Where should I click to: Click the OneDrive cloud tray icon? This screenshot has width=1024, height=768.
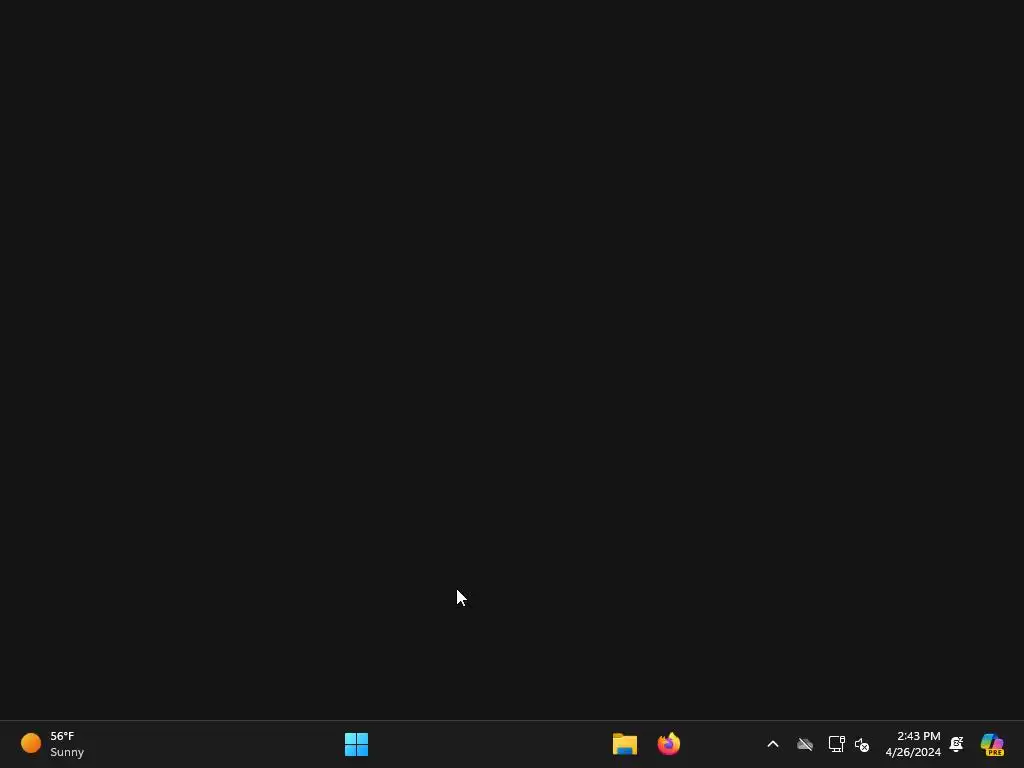[805, 744]
